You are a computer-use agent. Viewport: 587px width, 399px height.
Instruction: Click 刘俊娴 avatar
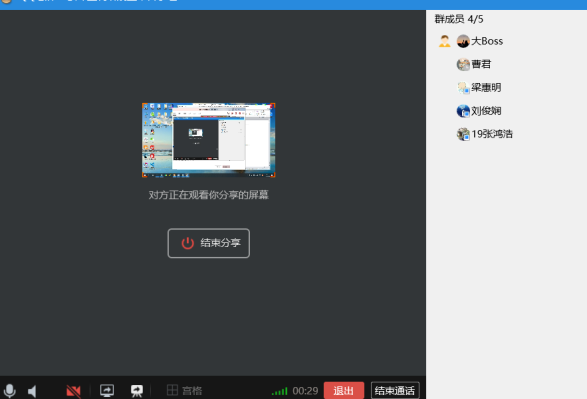pyautogui.click(x=463, y=111)
